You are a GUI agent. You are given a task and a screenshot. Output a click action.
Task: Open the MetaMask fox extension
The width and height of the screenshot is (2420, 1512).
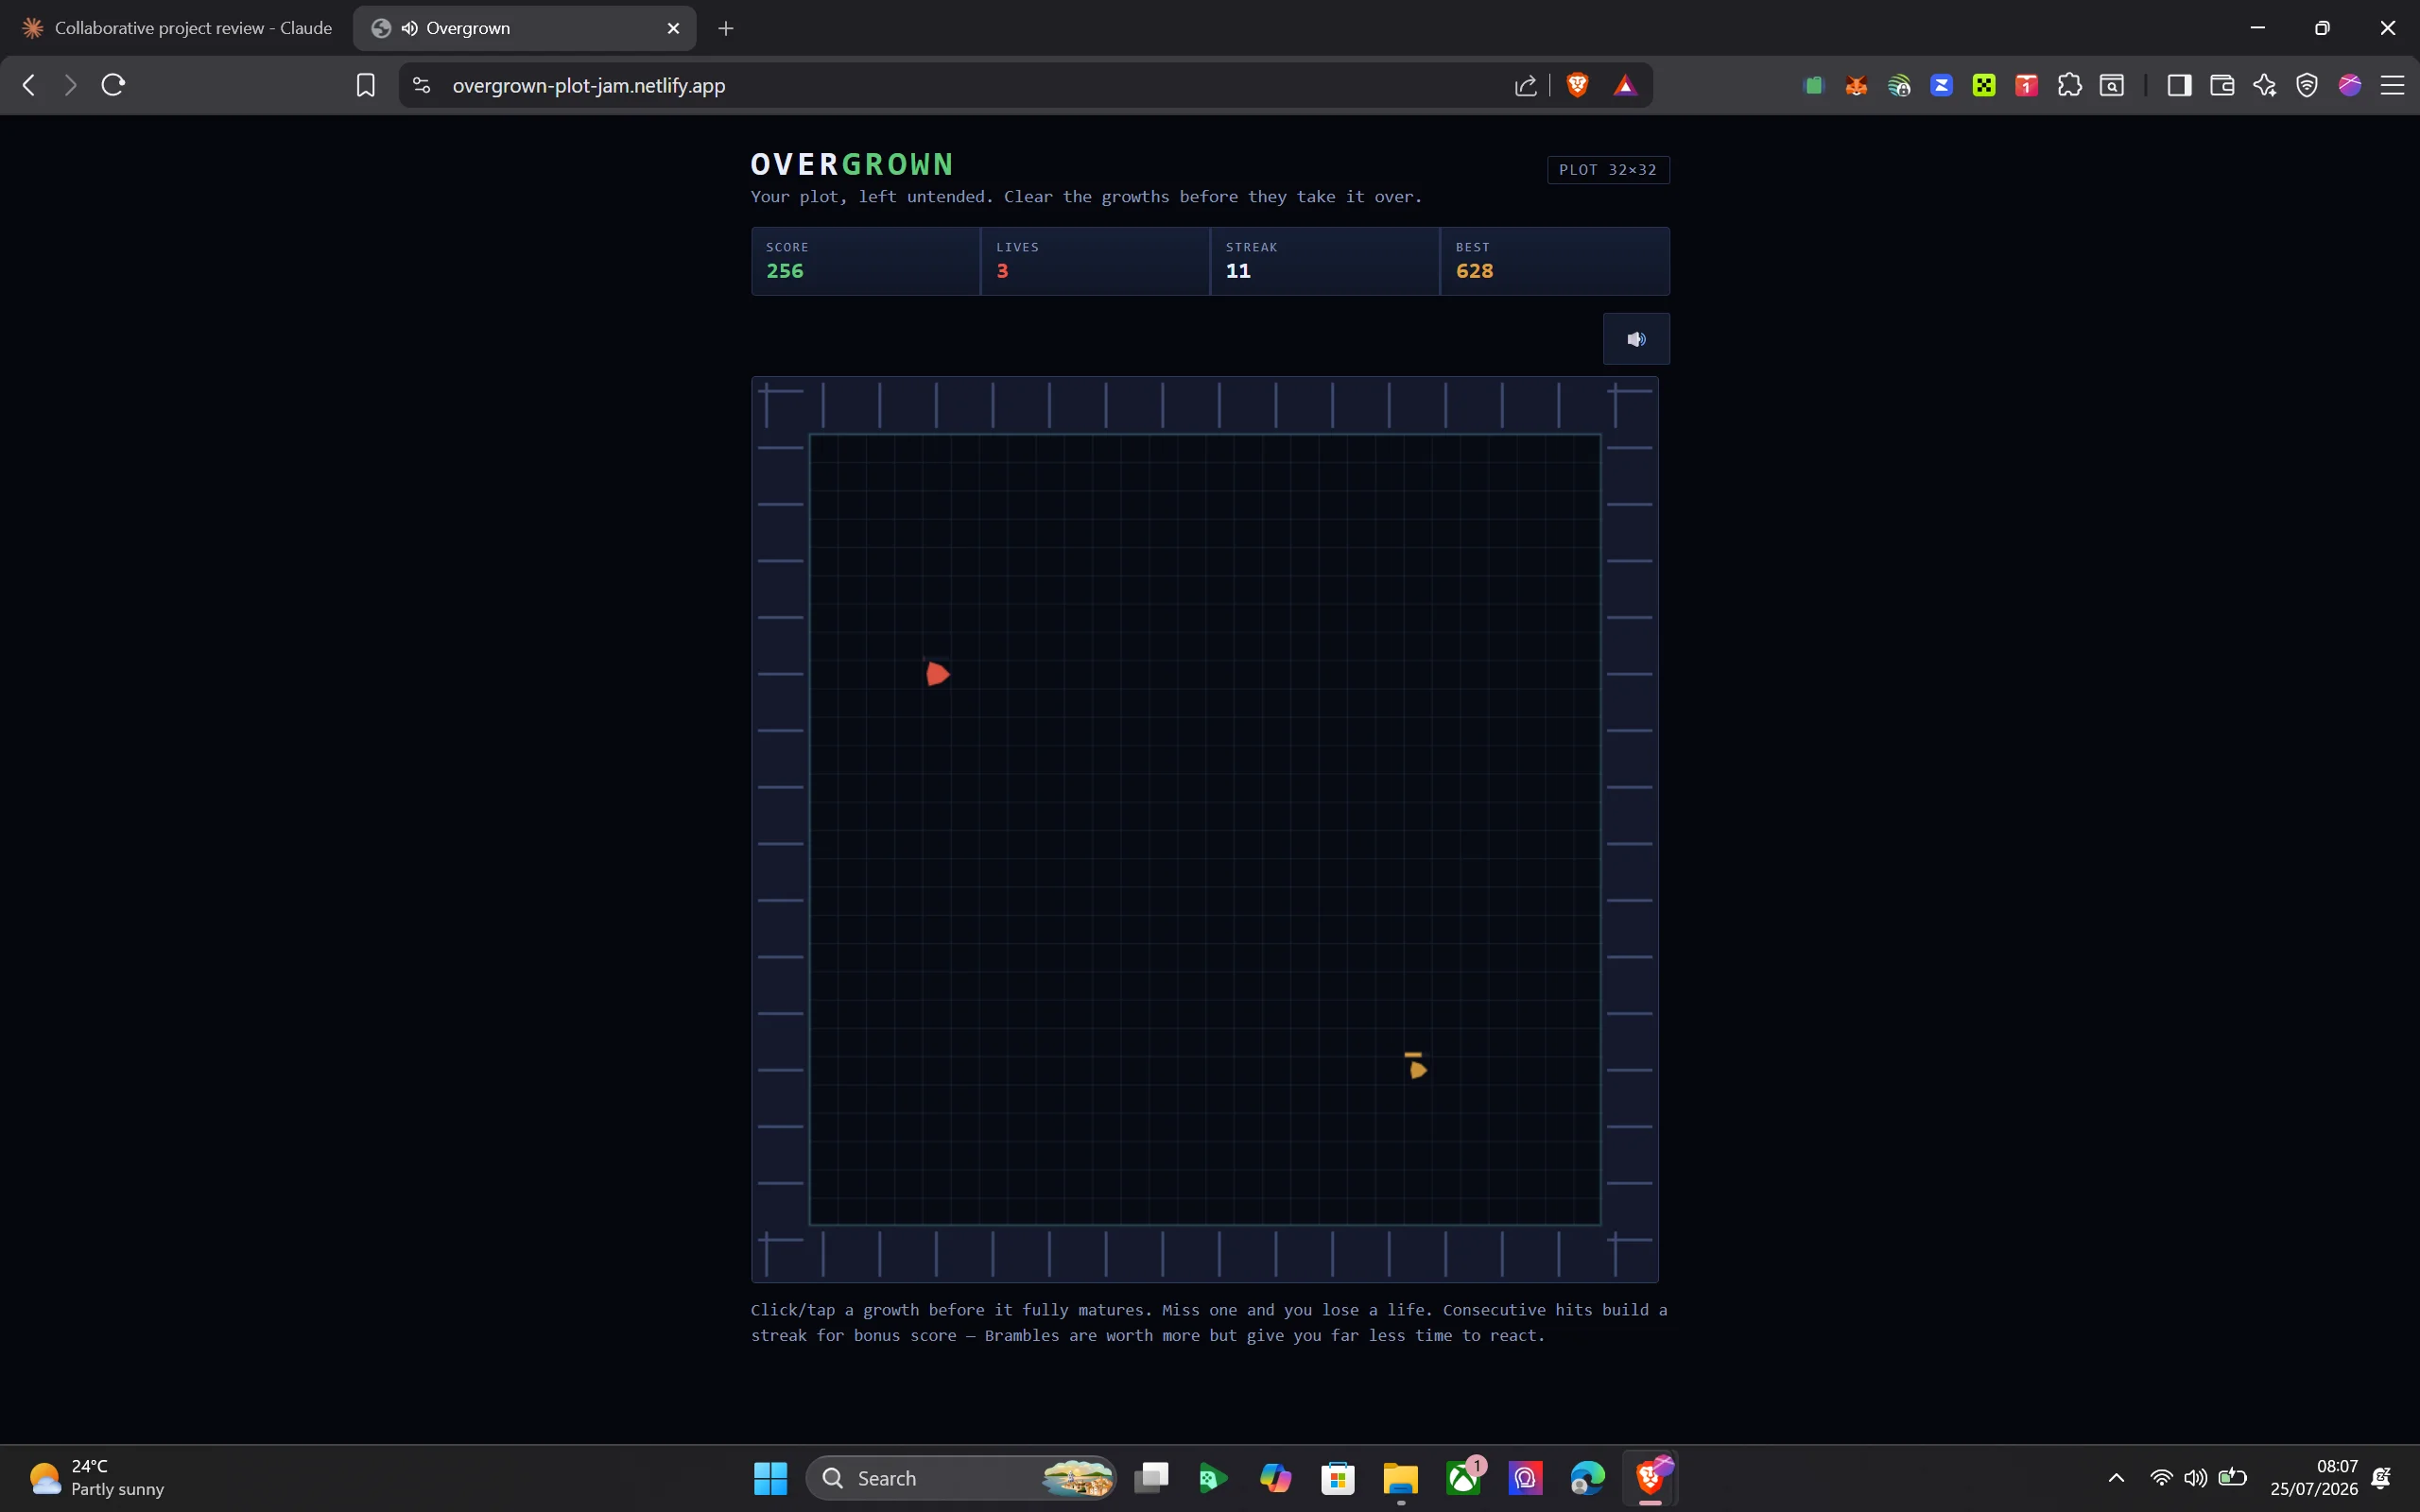pos(1856,85)
